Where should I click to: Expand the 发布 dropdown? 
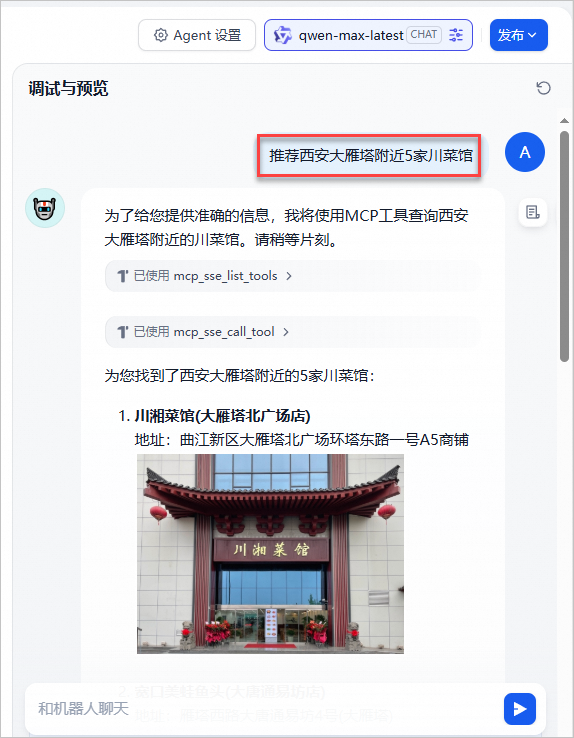(518, 35)
